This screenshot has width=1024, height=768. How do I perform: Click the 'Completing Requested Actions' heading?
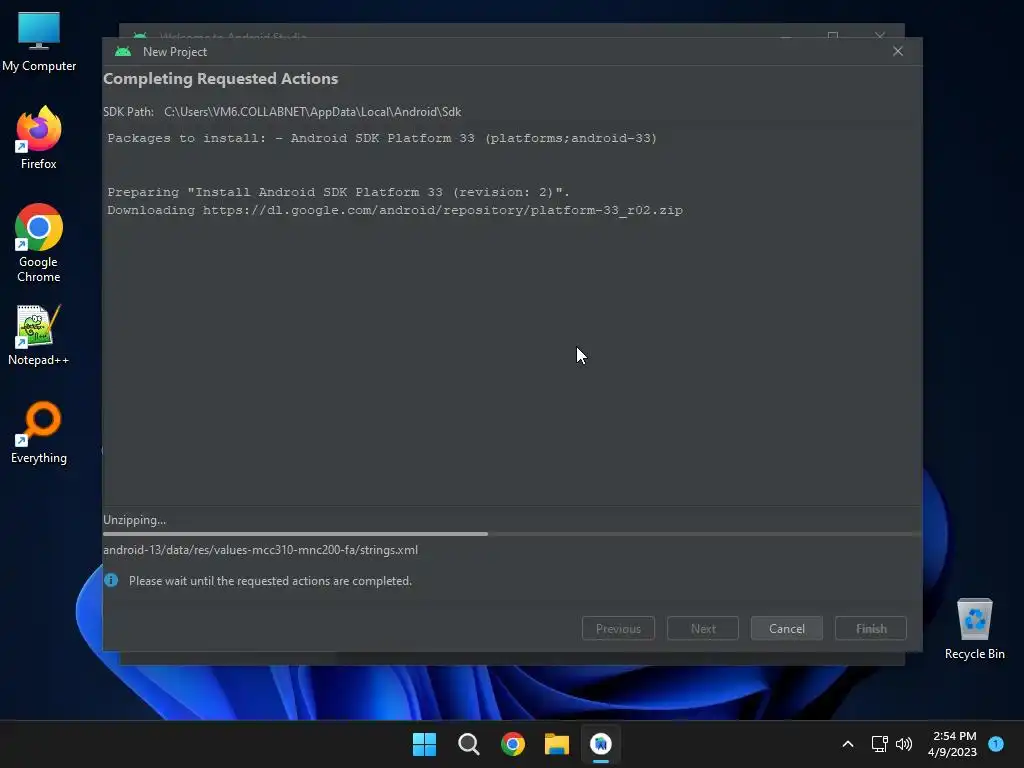click(x=221, y=78)
